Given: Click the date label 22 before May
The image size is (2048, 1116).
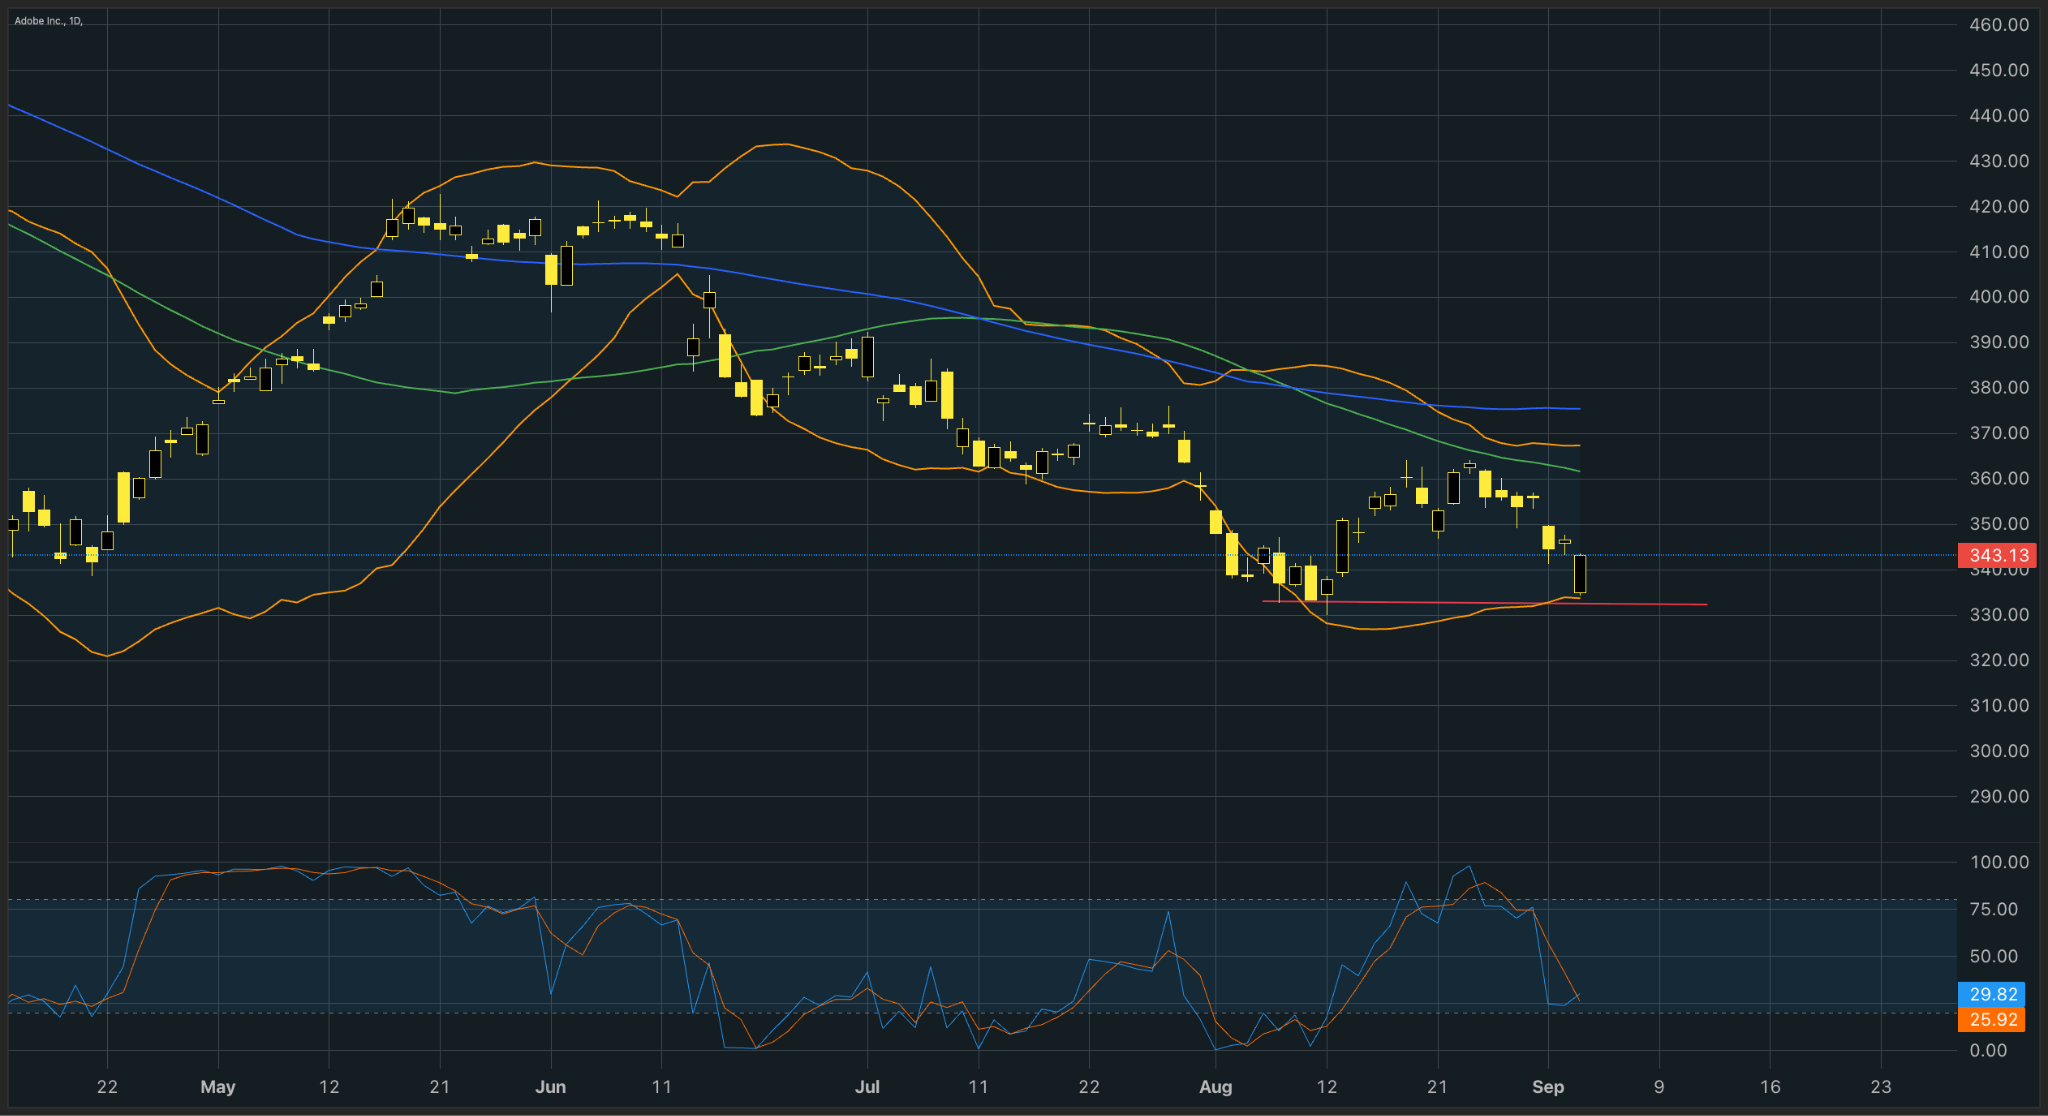Looking at the screenshot, I should 107,1087.
